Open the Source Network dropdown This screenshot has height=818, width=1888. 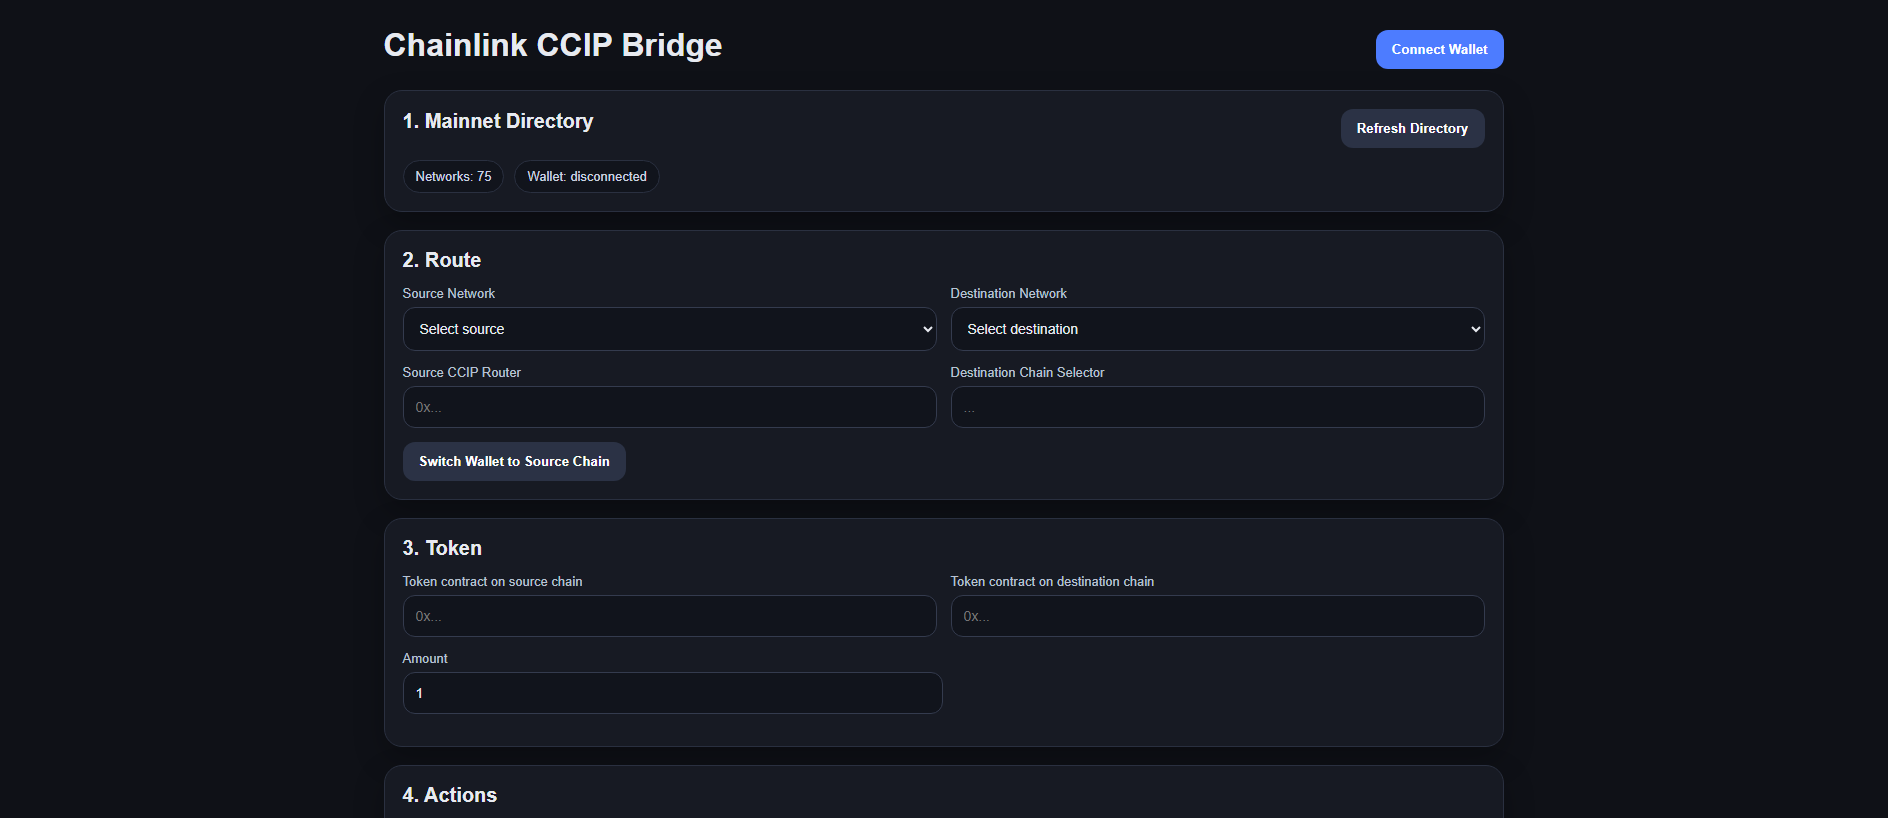click(669, 329)
